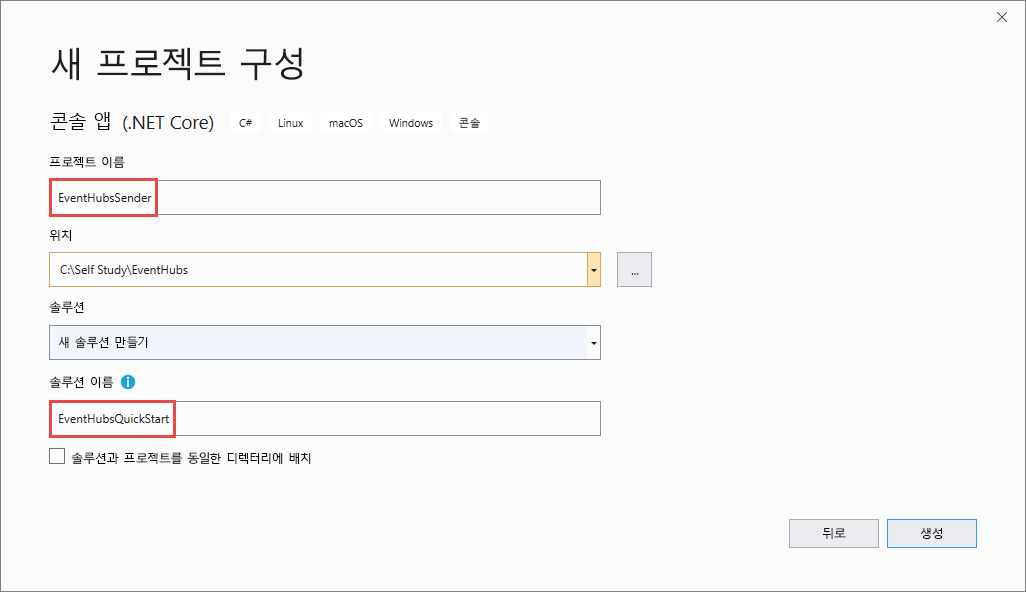This screenshot has height=592, width=1026.
Task: Click the browse (...) button next to location
Action: 634,270
